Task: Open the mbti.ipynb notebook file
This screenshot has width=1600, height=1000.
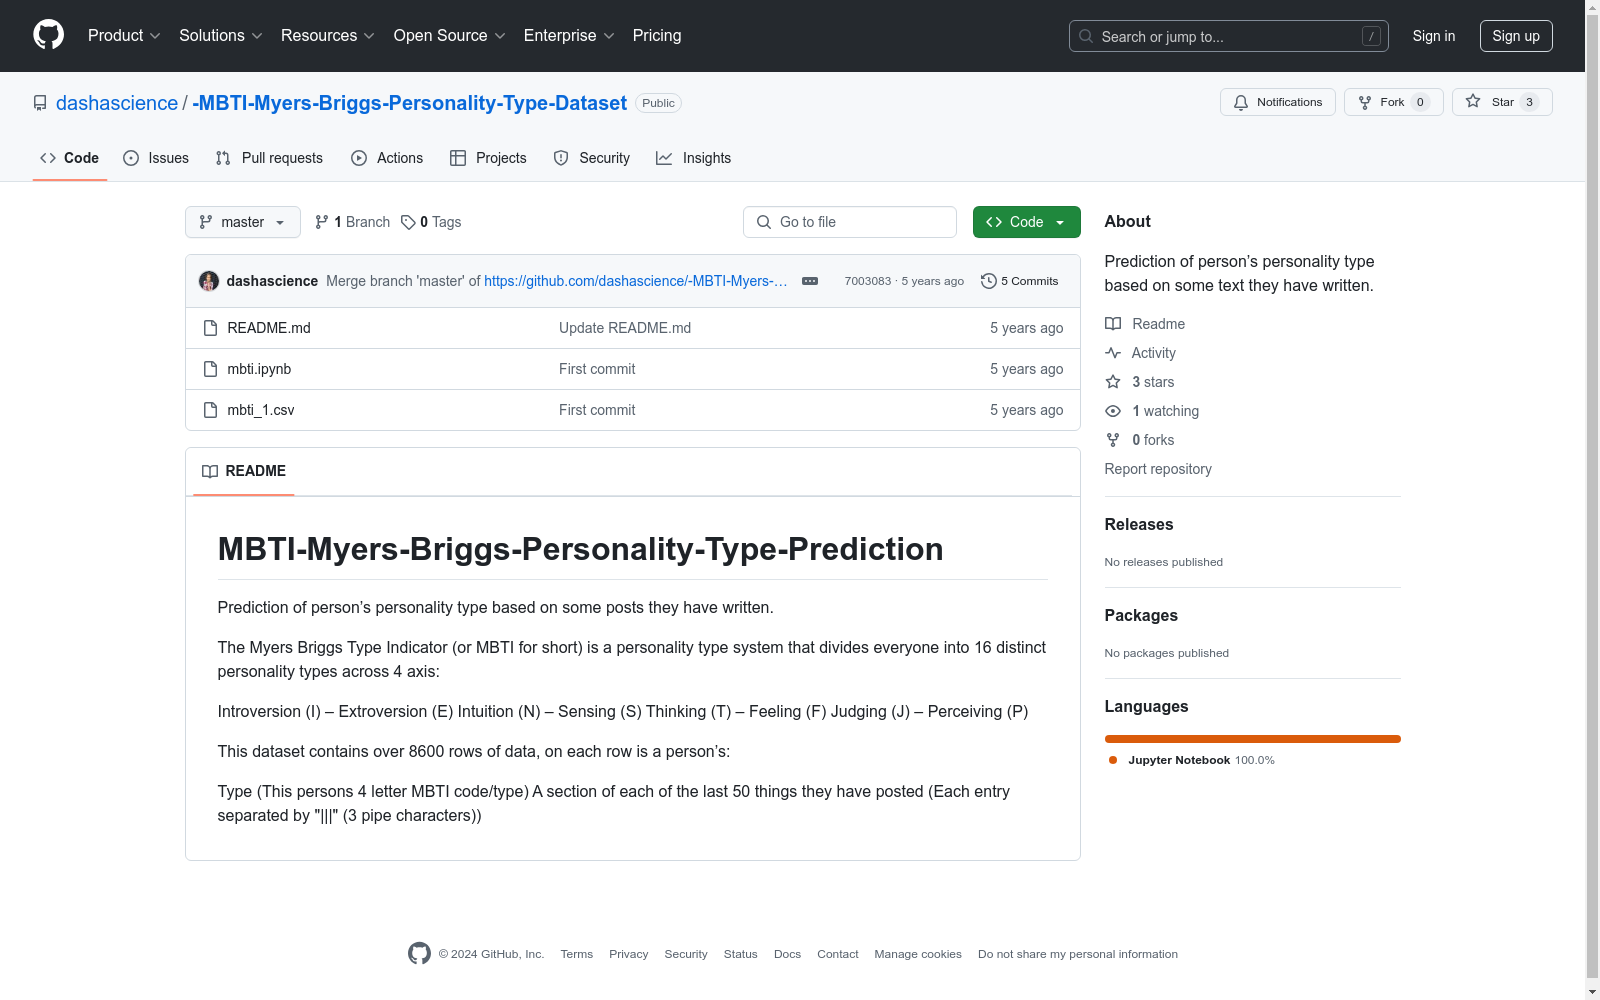Action: [x=259, y=369]
